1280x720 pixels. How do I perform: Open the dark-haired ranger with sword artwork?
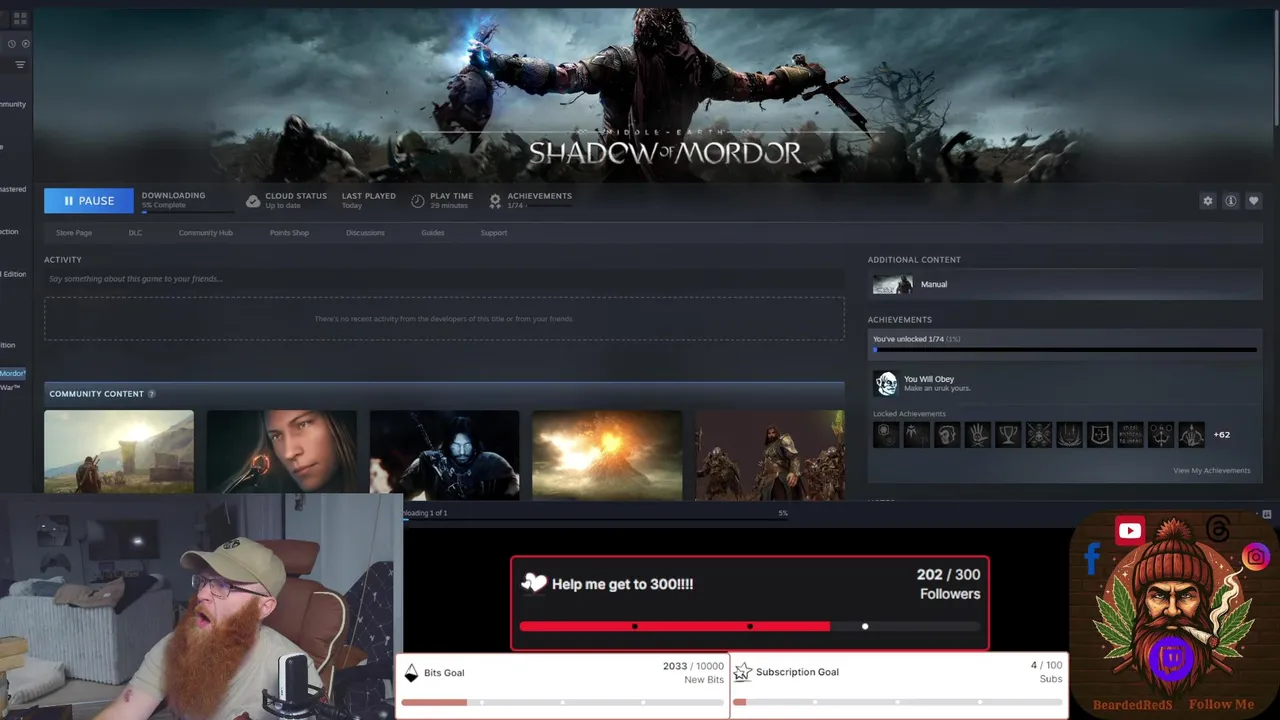pos(445,454)
